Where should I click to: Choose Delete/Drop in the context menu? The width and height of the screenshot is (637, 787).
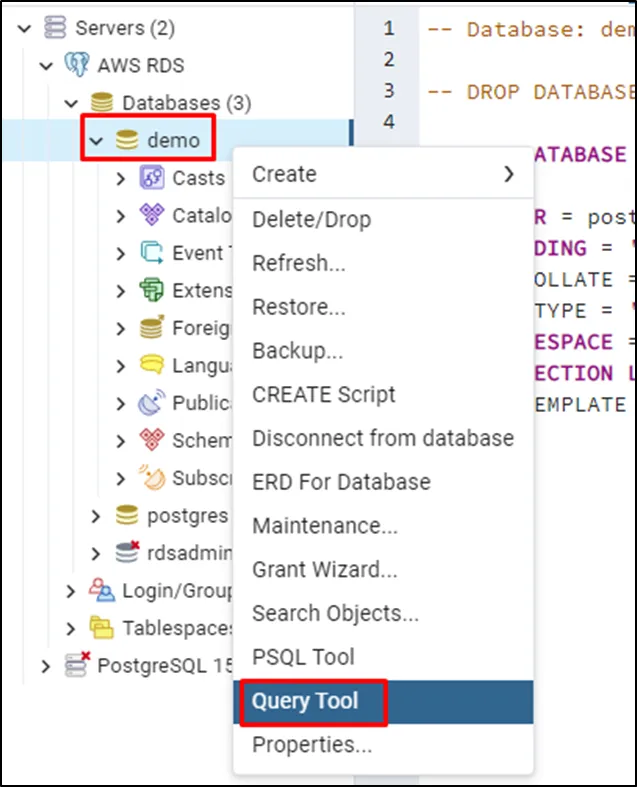[311, 220]
